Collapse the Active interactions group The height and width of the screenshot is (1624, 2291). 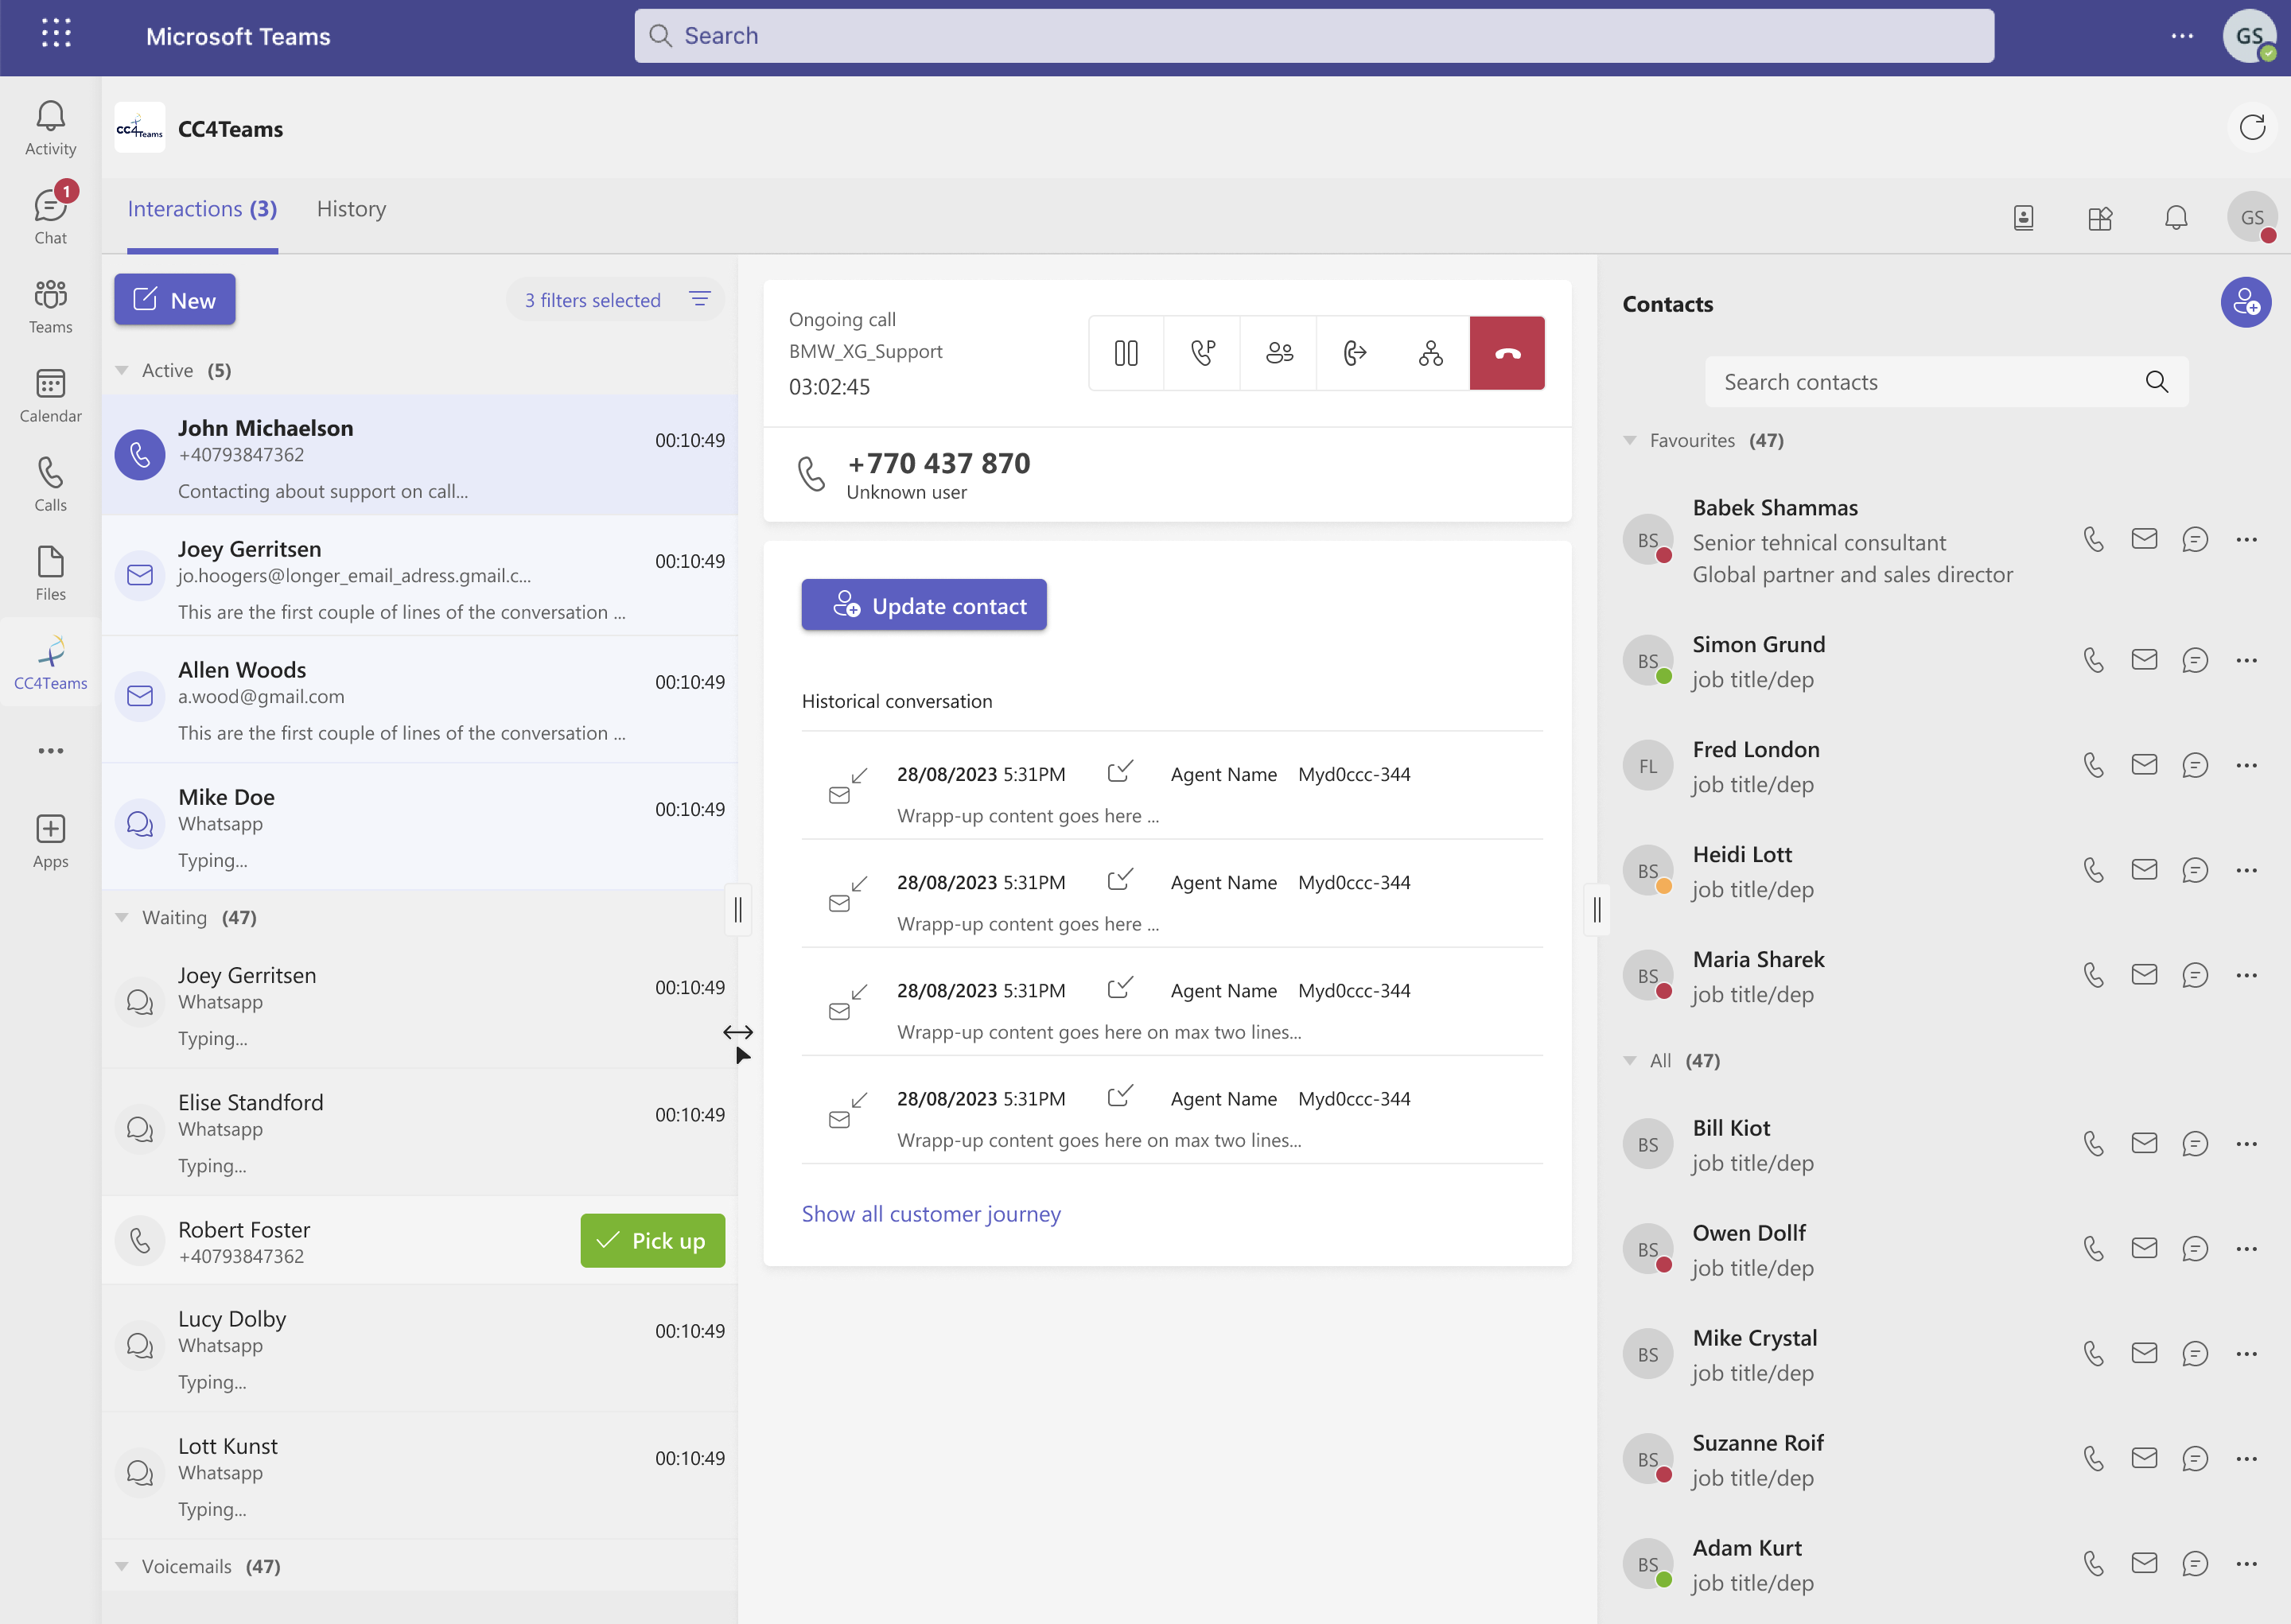[122, 371]
